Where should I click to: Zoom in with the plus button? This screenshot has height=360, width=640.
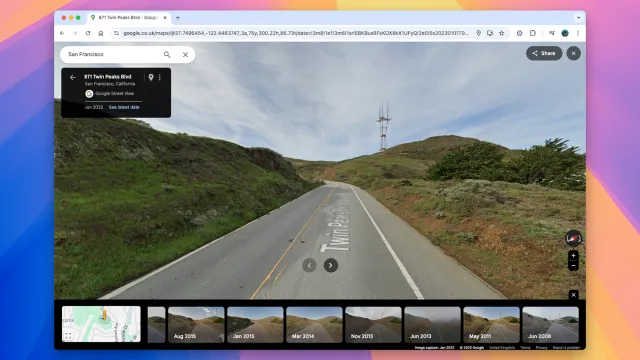tap(573, 256)
